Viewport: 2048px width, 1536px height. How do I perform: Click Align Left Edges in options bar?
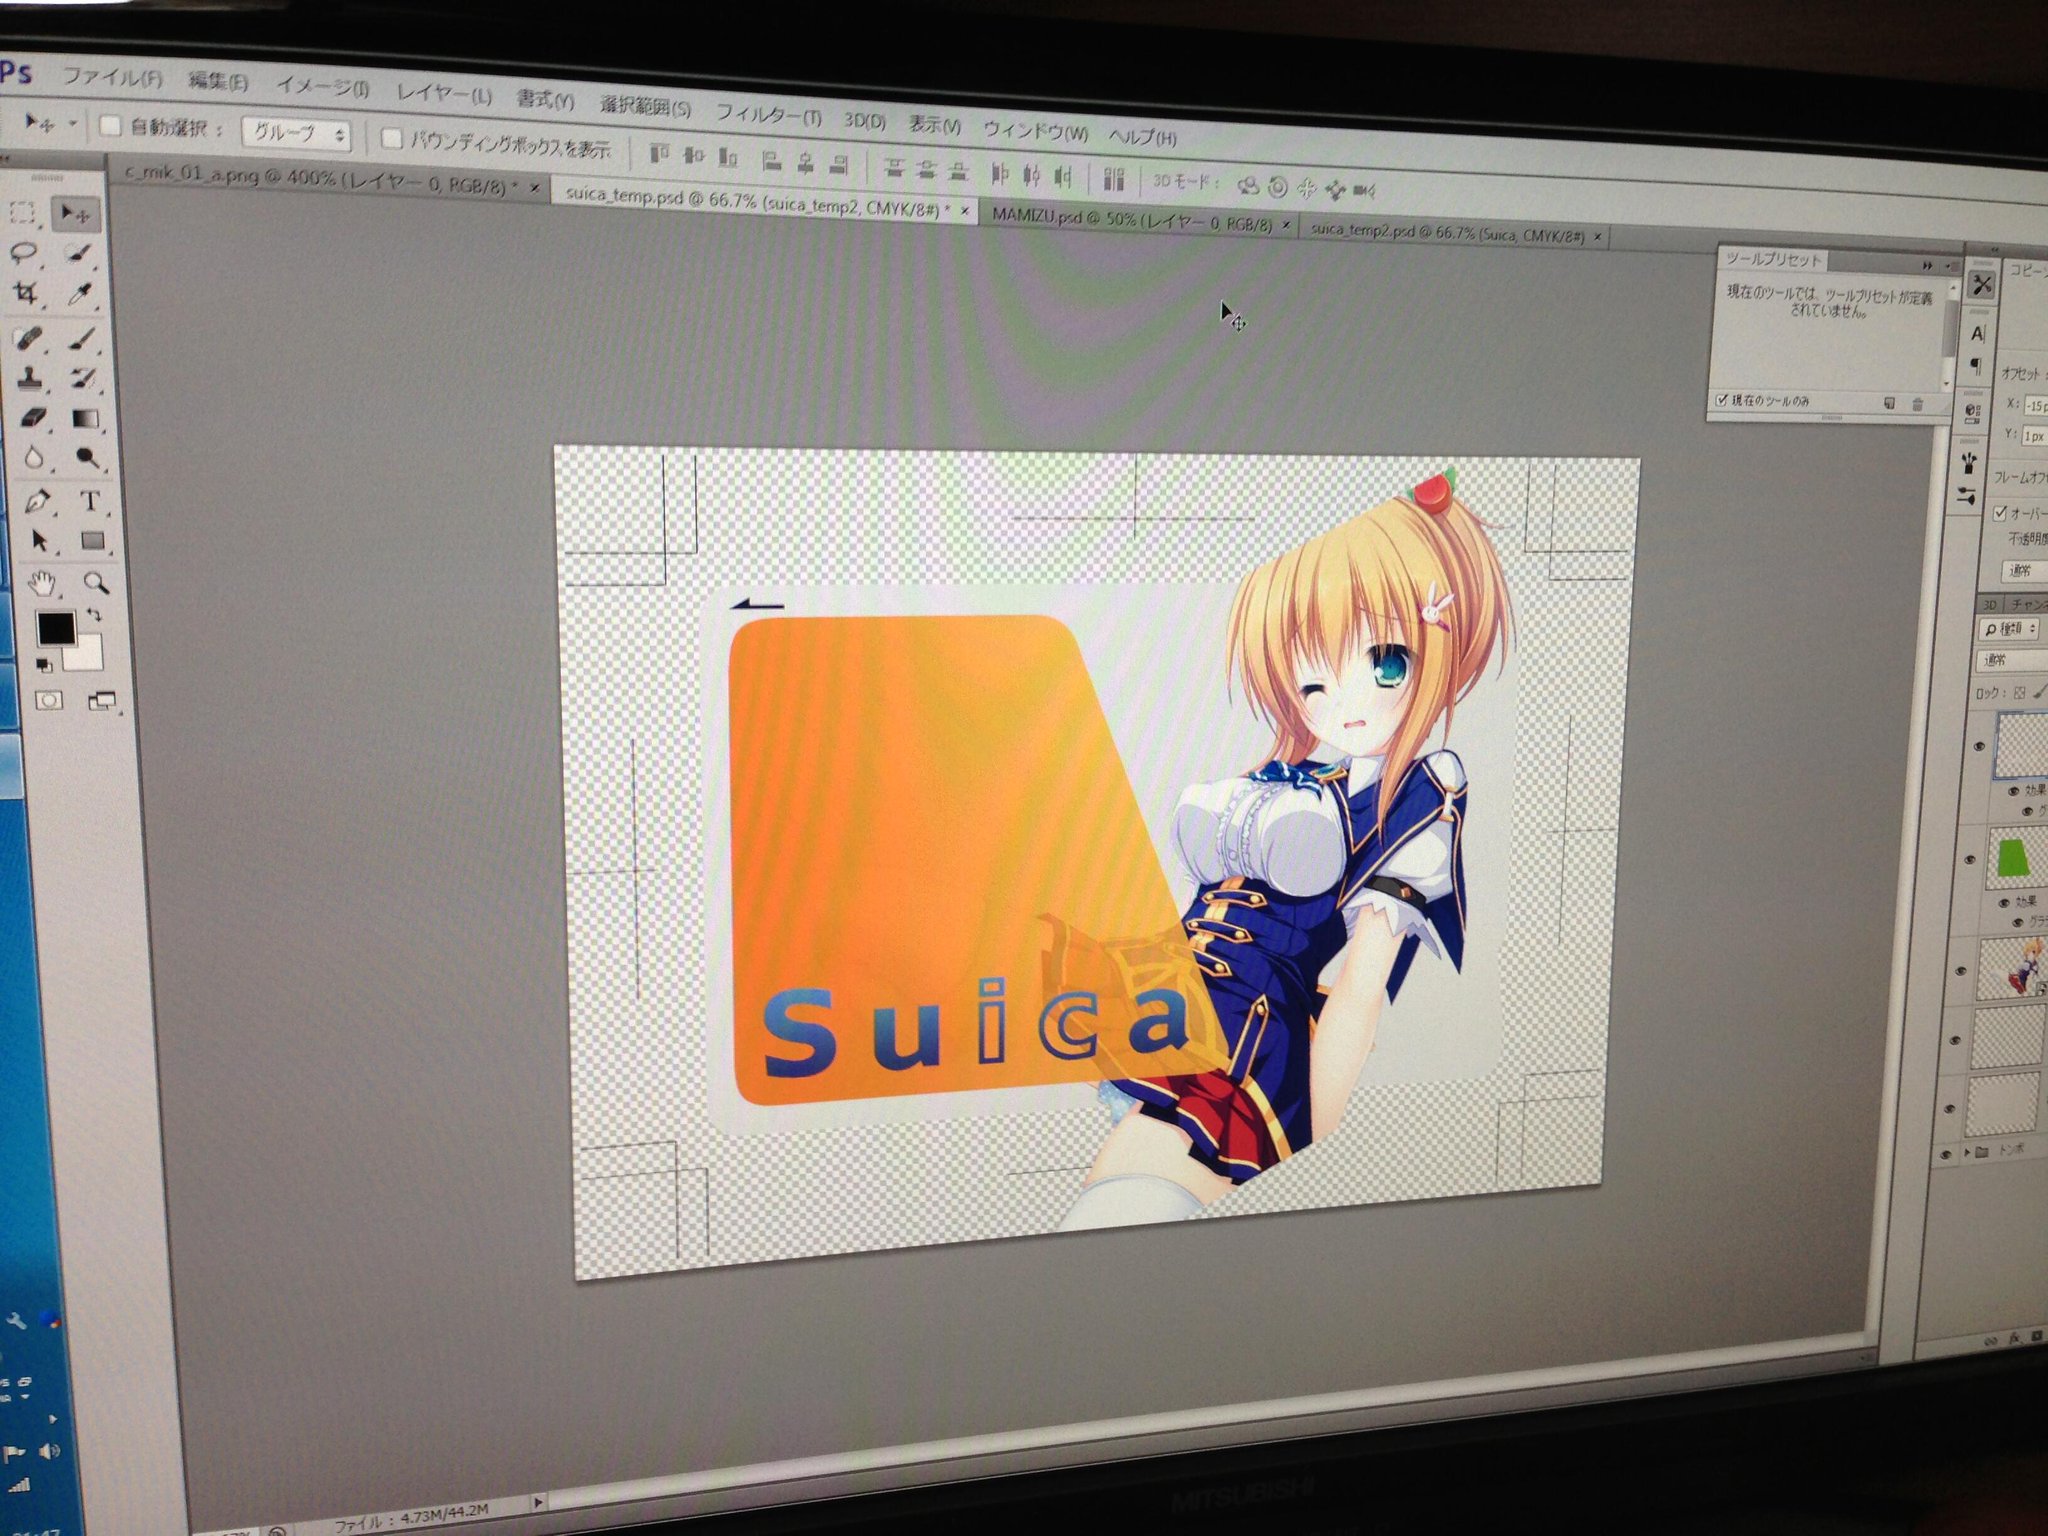[771, 160]
